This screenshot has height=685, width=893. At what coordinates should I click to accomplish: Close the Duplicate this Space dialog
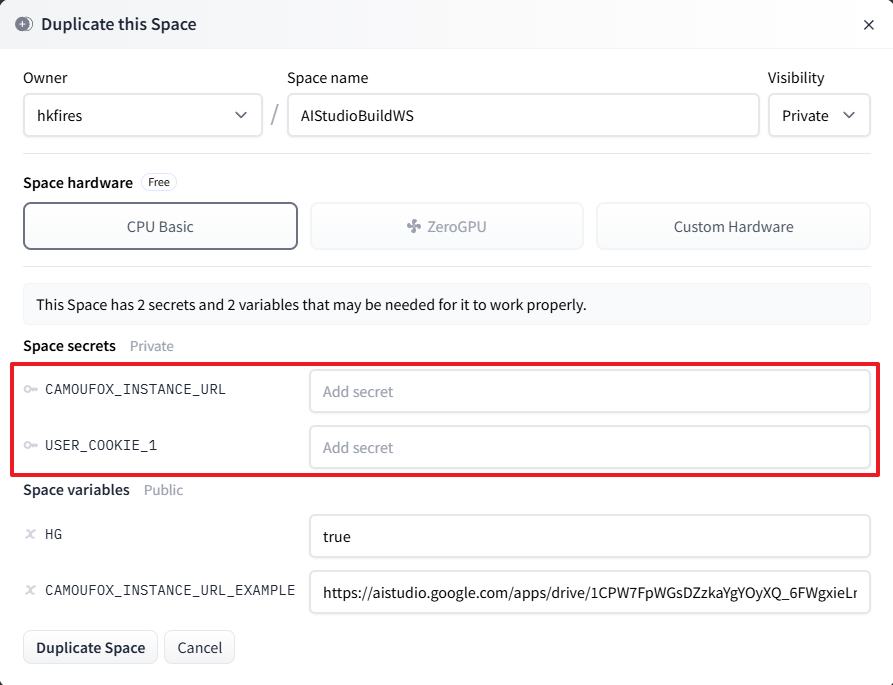pos(868,25)
